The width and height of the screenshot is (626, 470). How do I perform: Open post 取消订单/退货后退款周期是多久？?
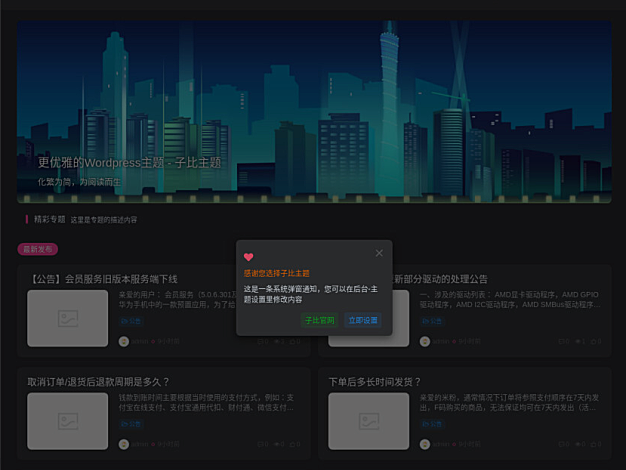pyautogui.click(x=99, y=382)
